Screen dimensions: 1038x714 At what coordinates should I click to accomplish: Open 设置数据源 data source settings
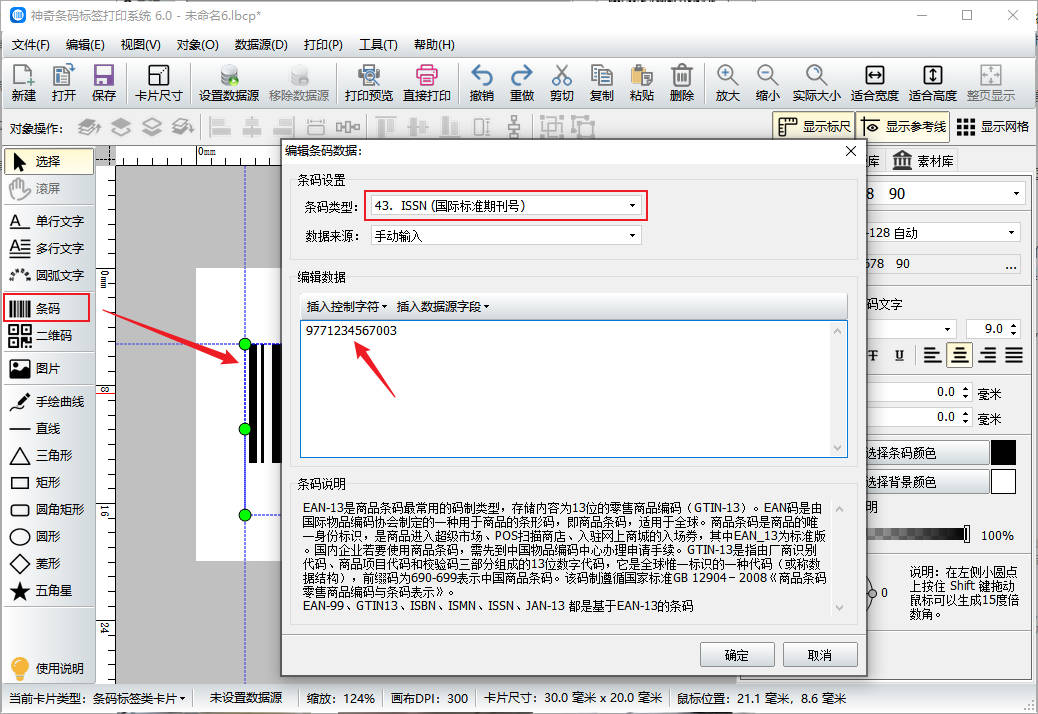(x=228, y=83)
